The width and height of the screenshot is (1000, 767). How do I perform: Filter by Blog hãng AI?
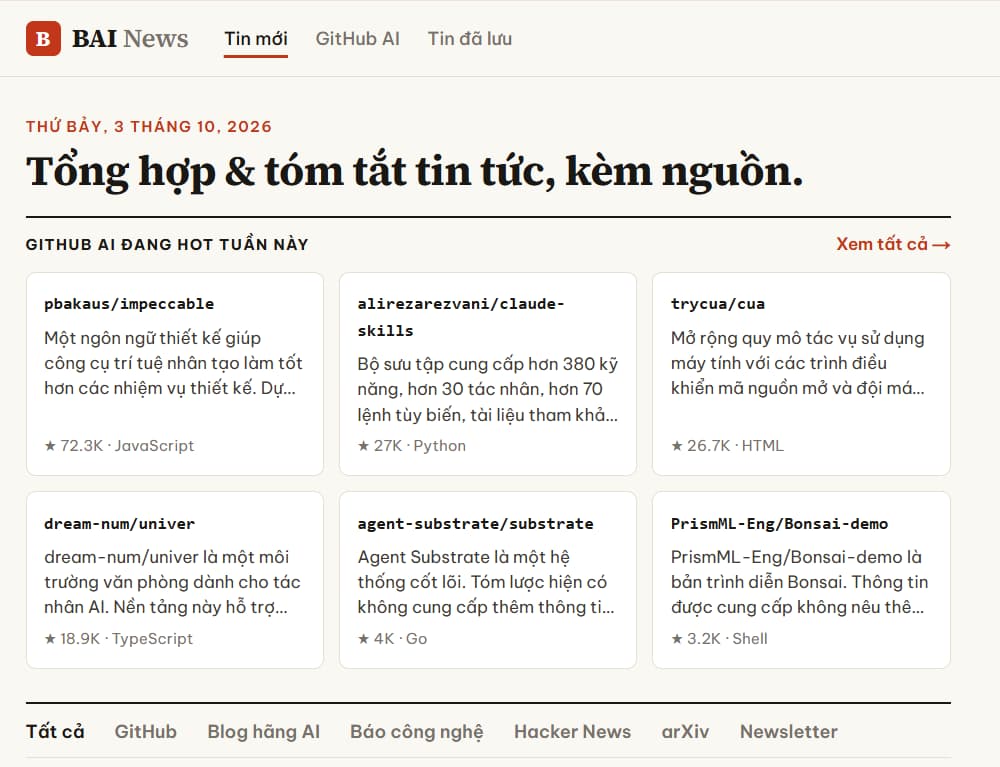(263, 731)
